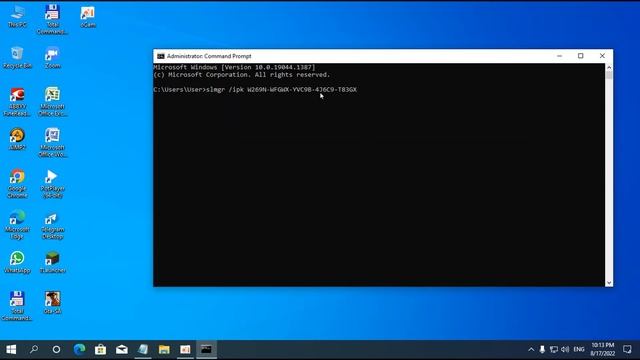Open notification Action Center icon
This screenshot has width=640, height=360.
click(627, 349)
